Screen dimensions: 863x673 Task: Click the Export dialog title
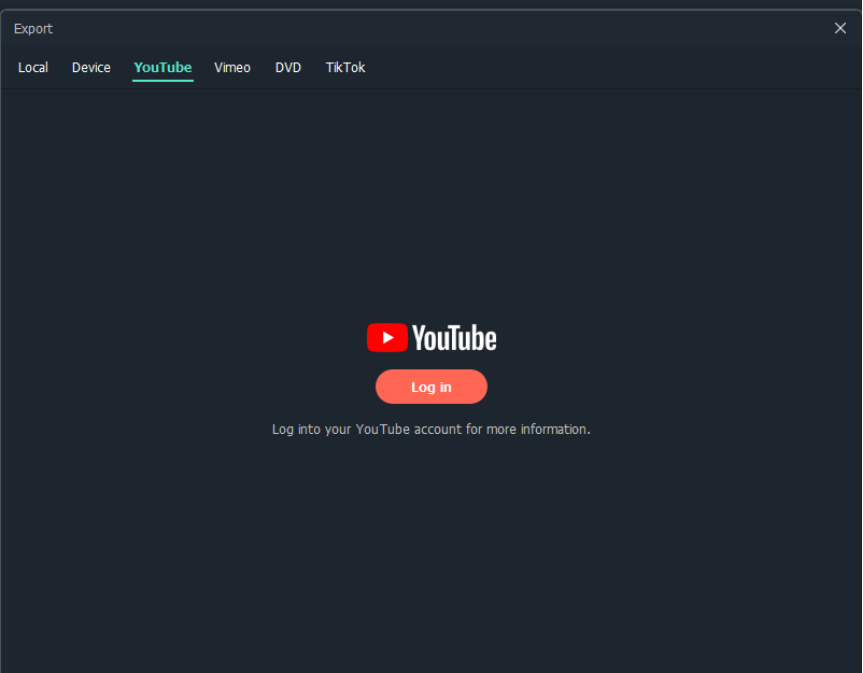point(33,29)
